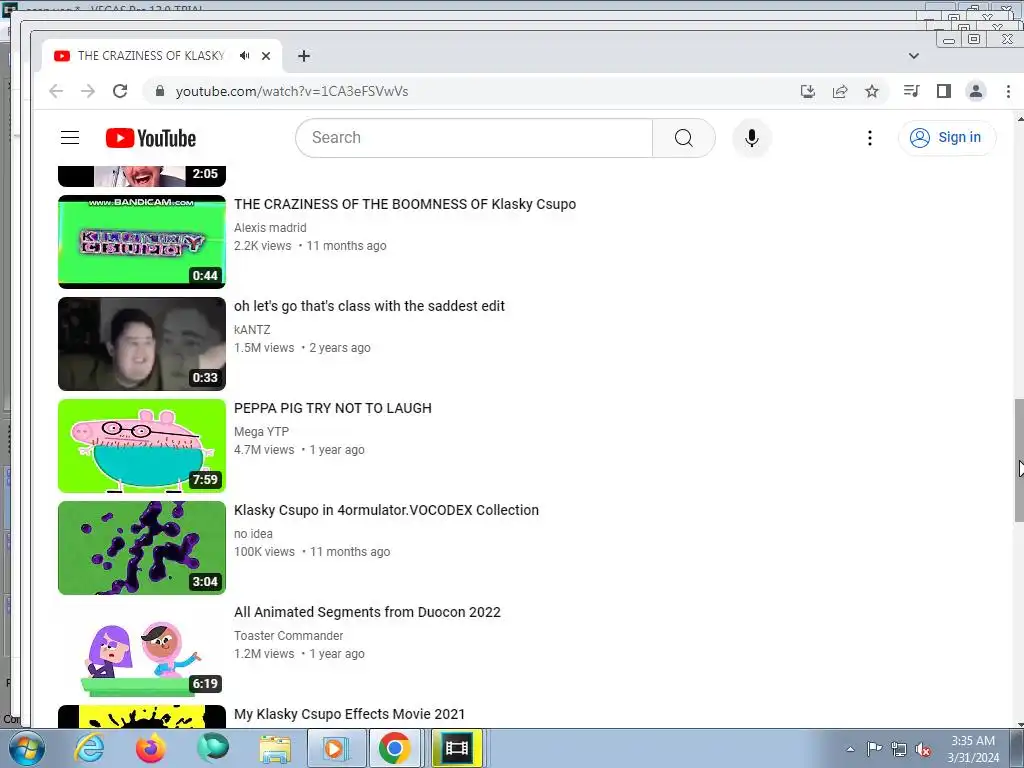Reload the current page

pos(120,91)
